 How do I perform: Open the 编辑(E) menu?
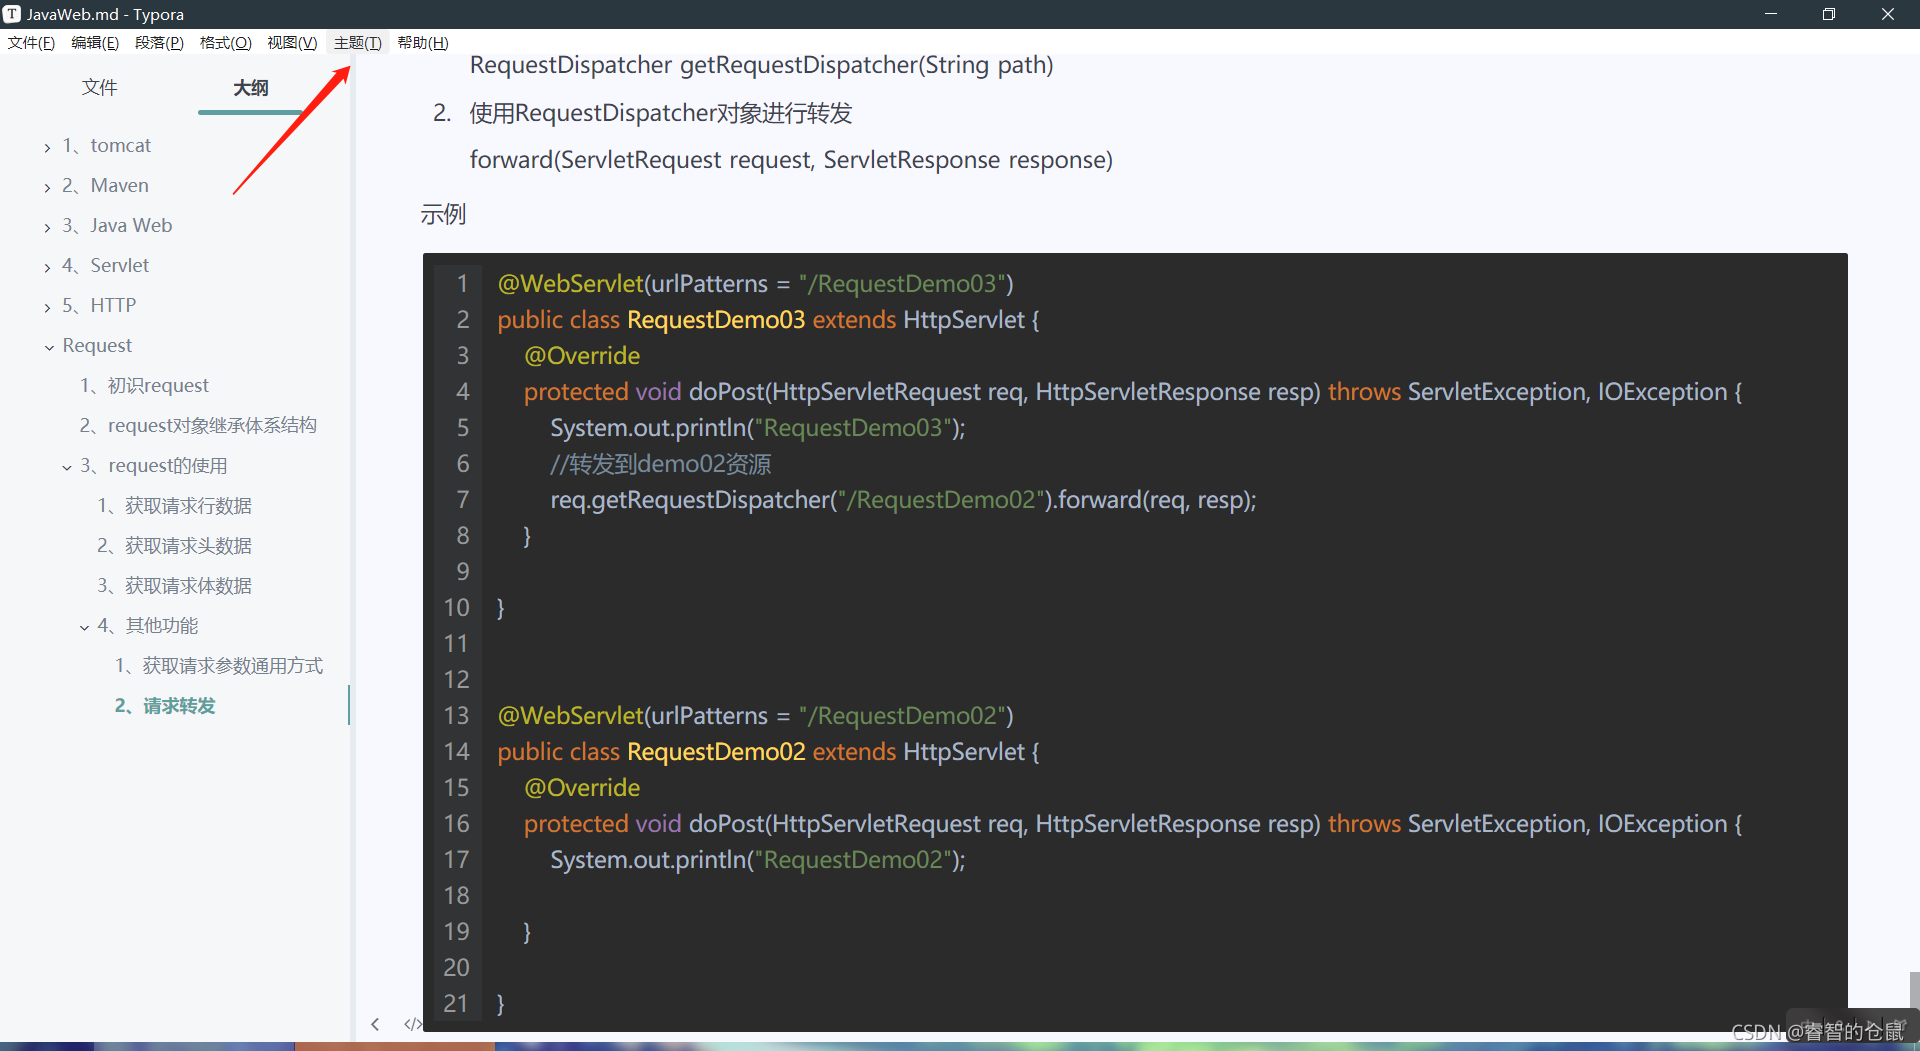click(x=95, y=43)
